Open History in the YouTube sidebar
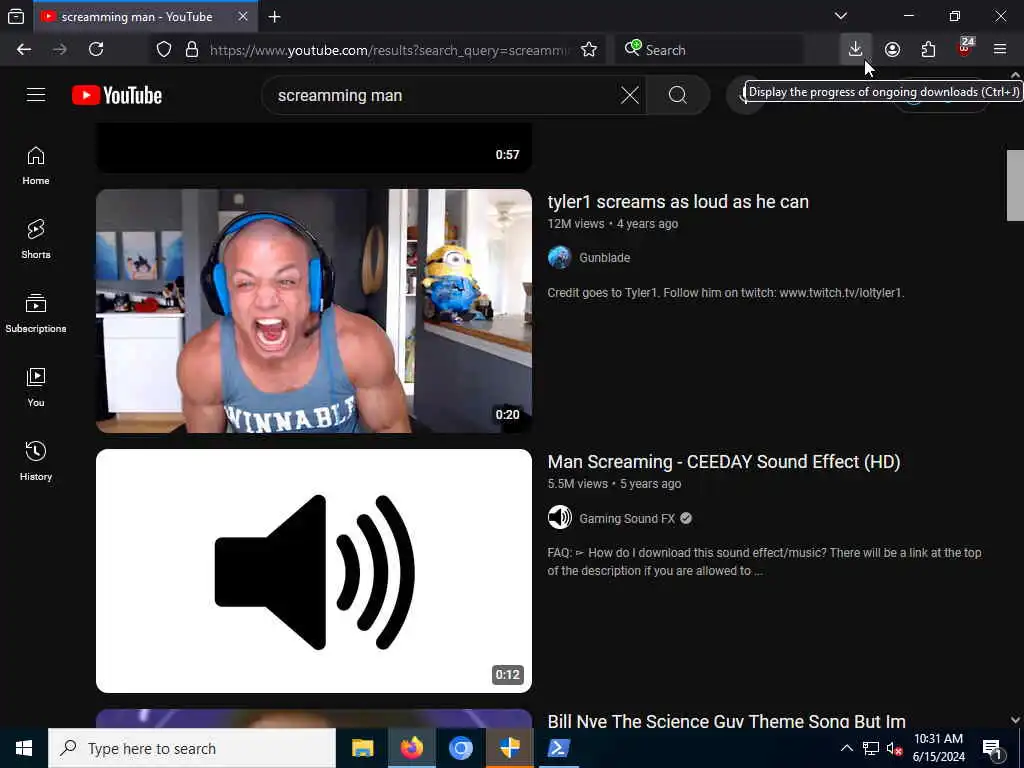 (x=36, y=462)
